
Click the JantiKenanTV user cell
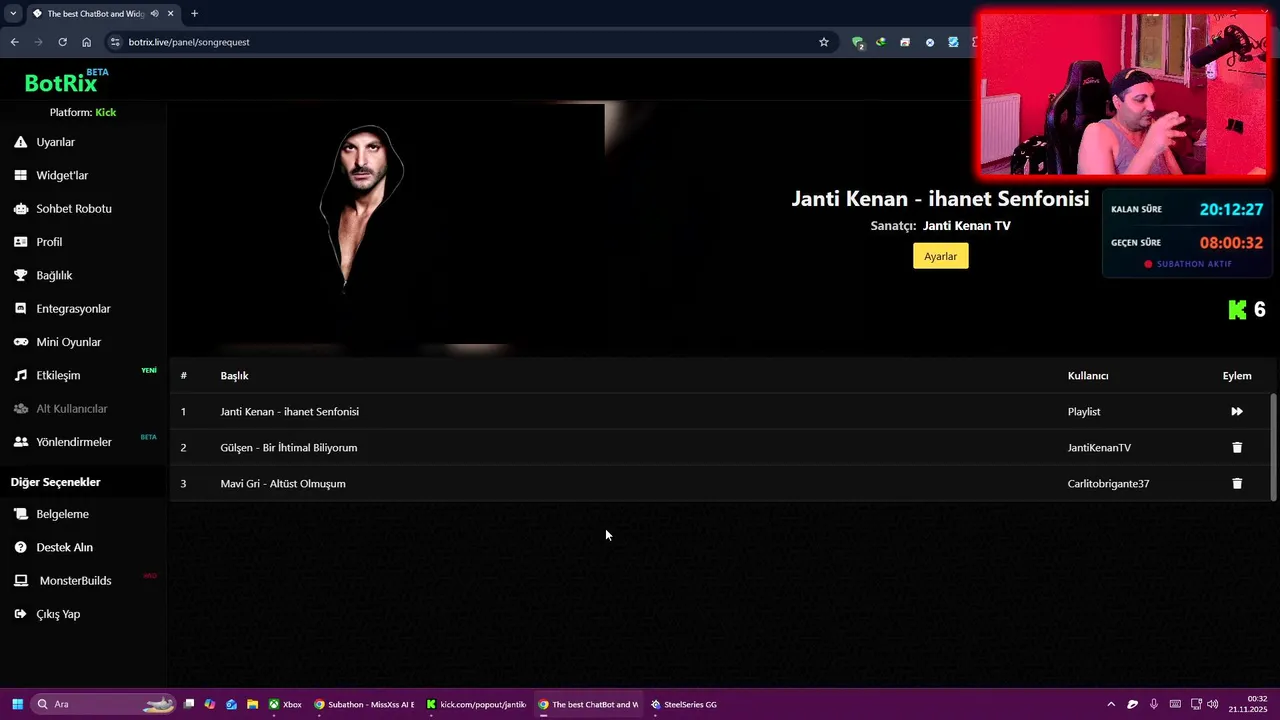pos(1099,448)
